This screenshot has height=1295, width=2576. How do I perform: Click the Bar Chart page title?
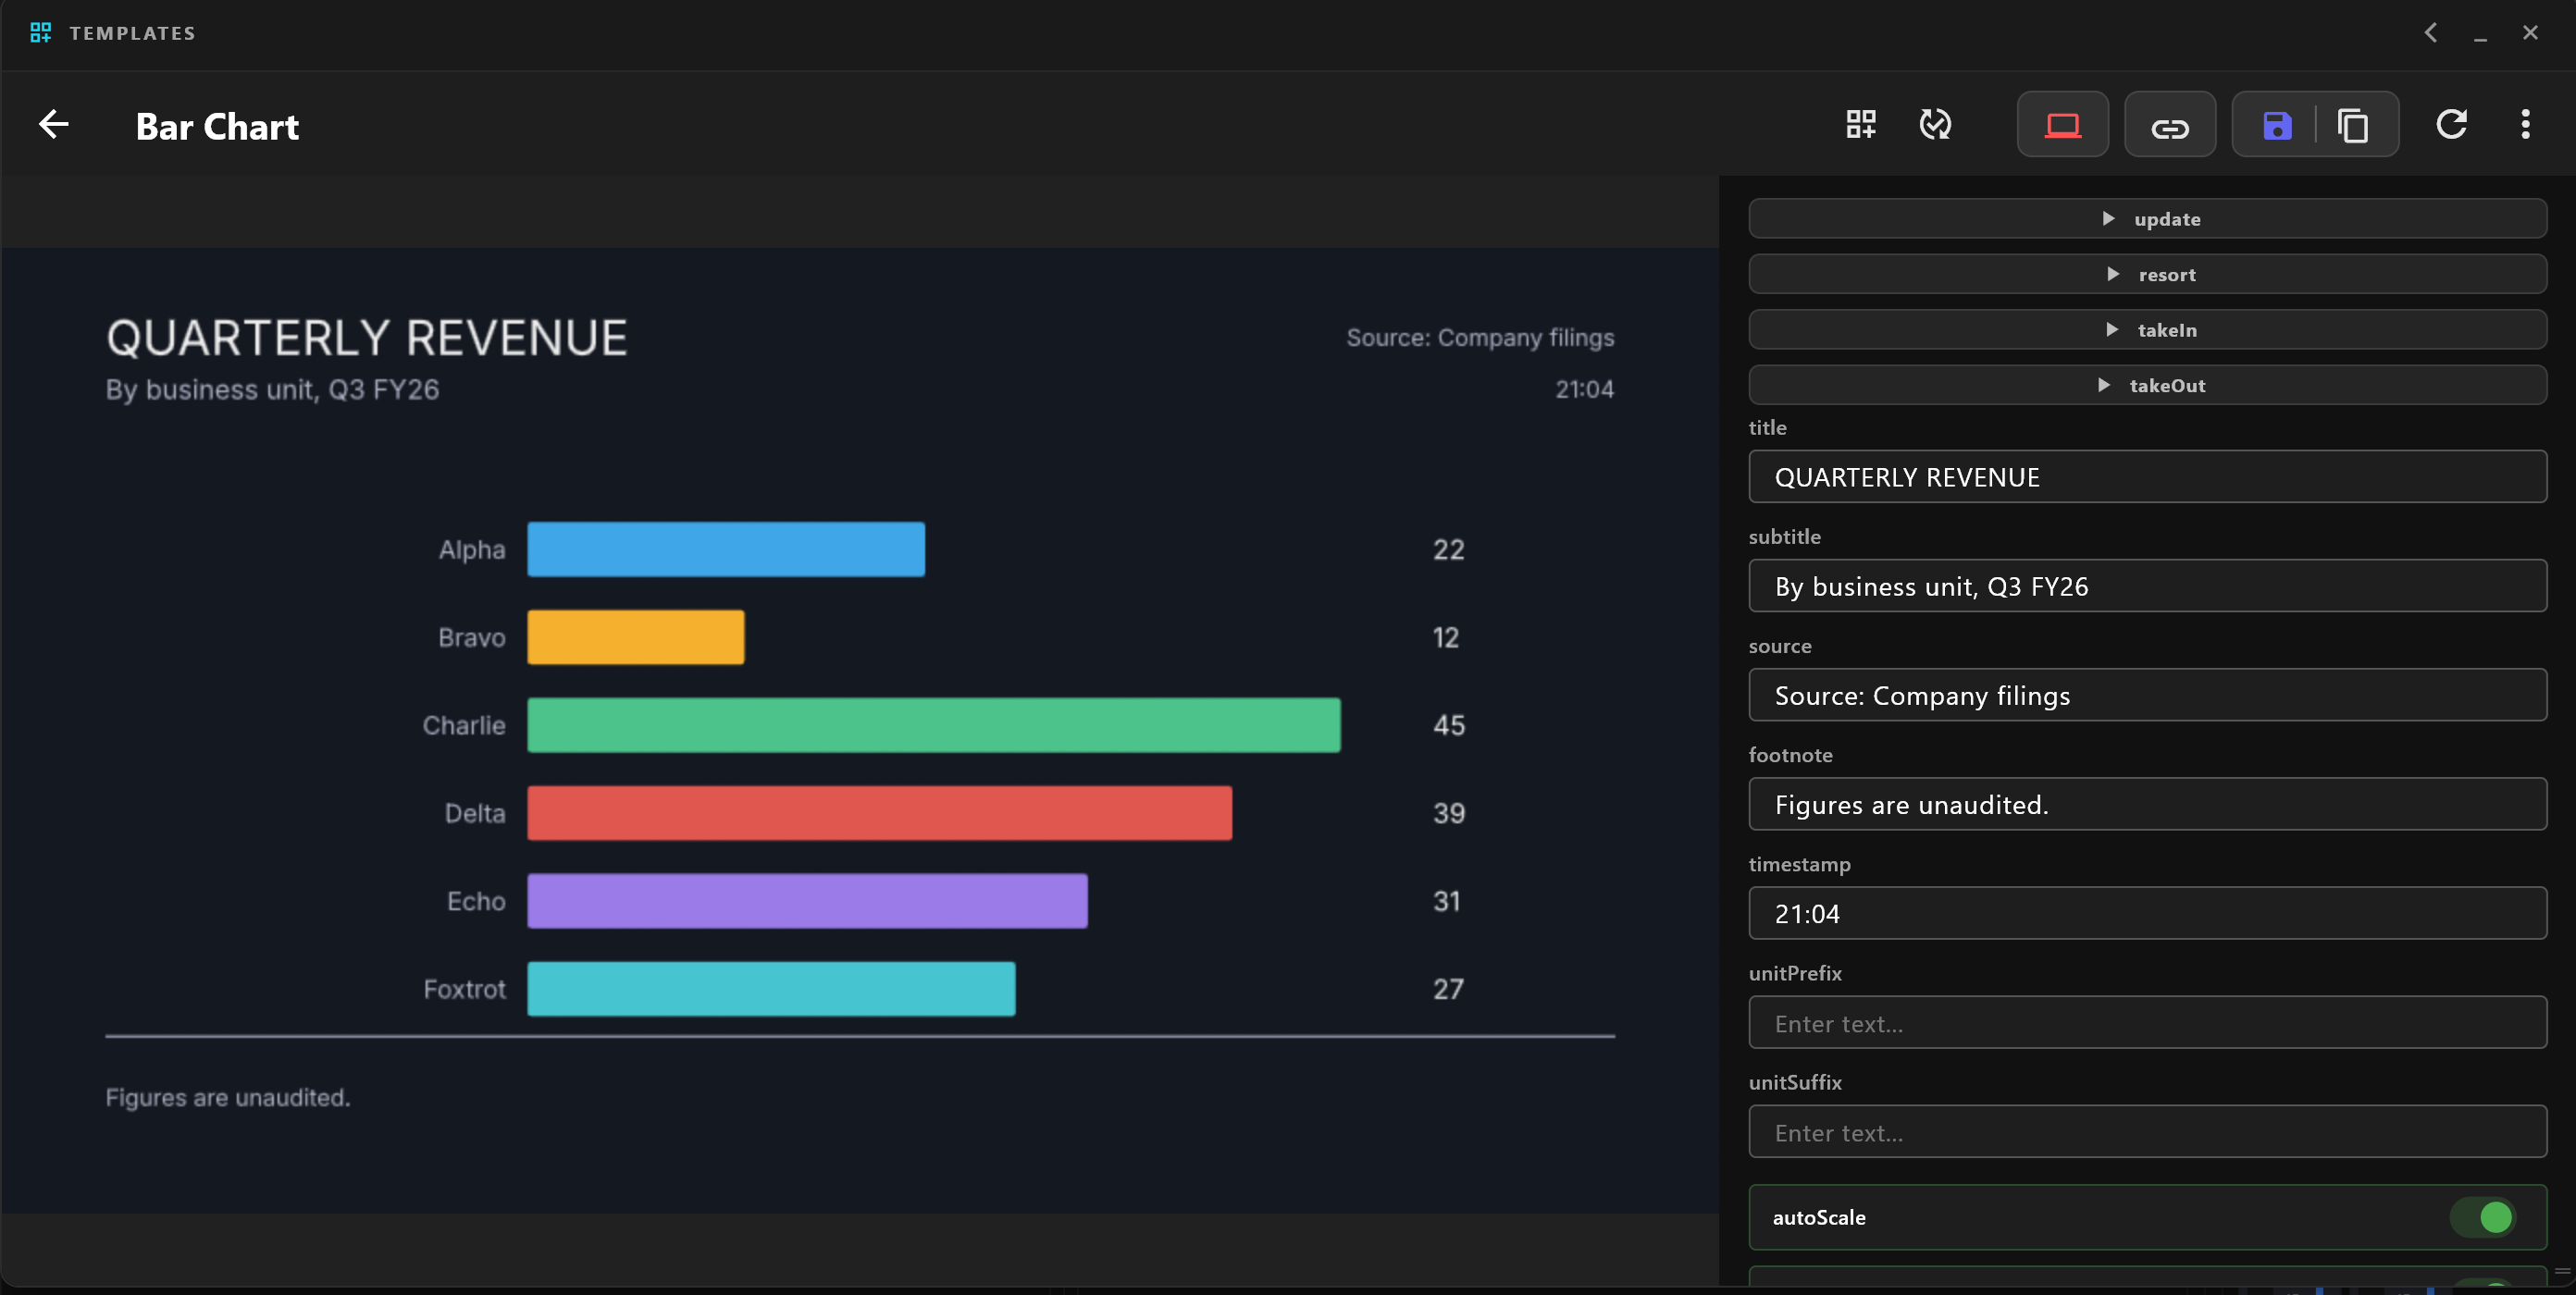tap(217, 126)
